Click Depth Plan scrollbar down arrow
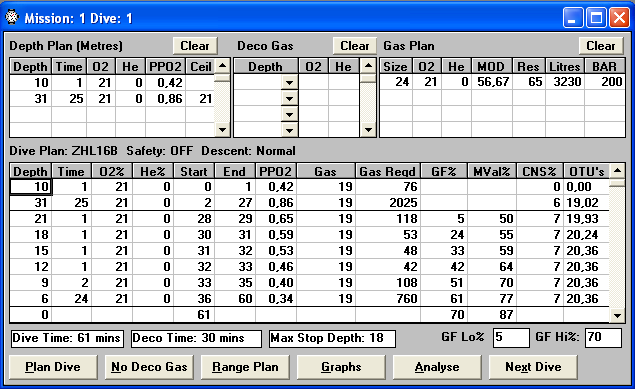This screenshot has height=389, width=635. [x=222, y=130]
